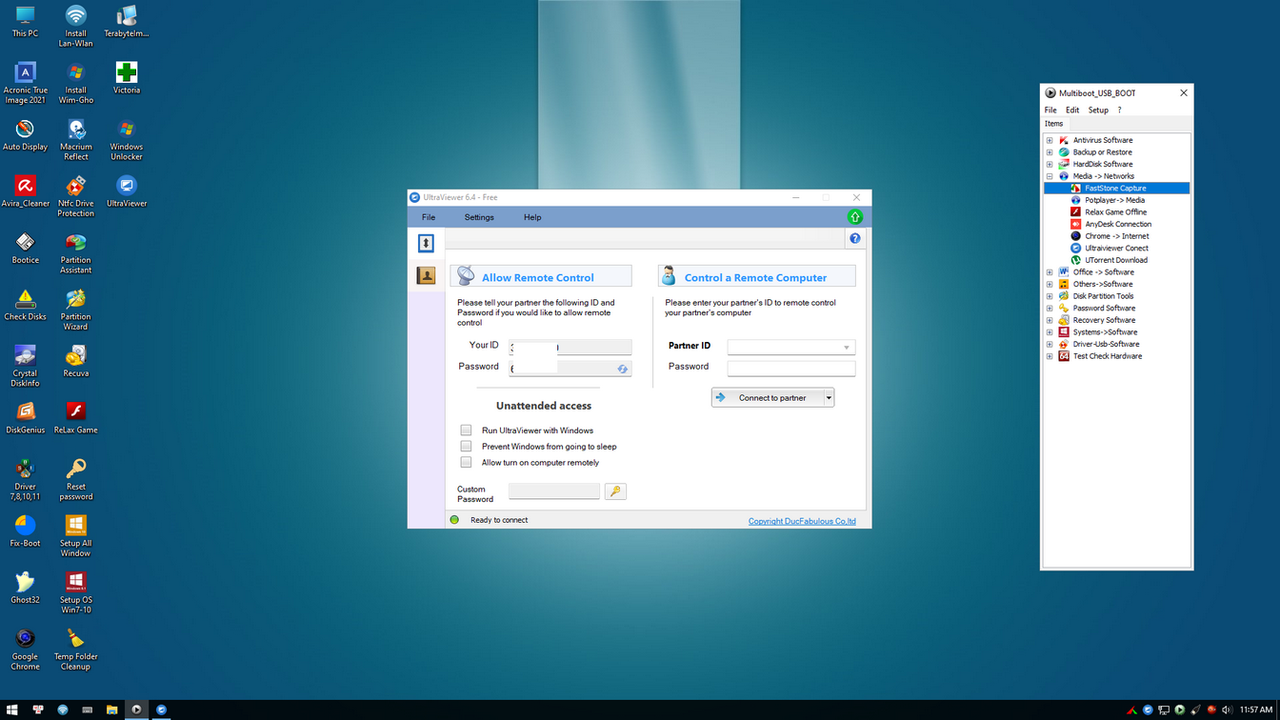Open Google Chrome desktop shortcut
The height and width of the screenshot is (720, 1280).
[x=25, y=651]
